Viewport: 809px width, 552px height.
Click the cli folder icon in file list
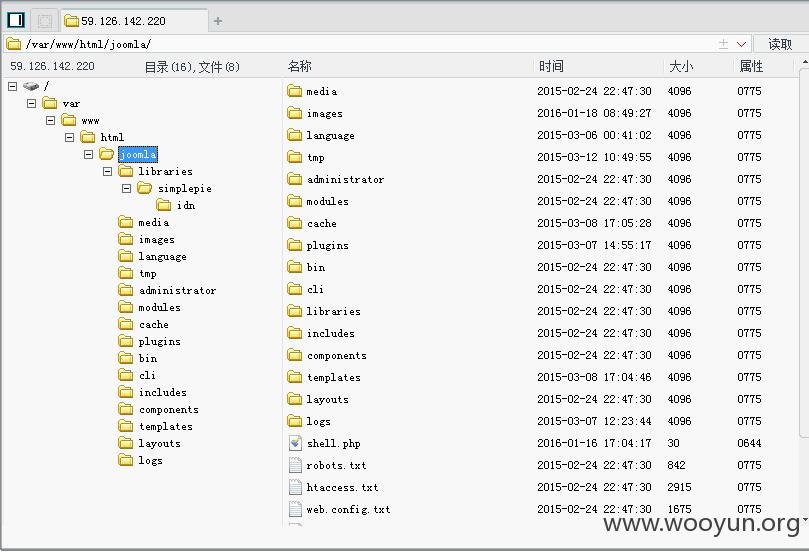[x=295, y=289]
